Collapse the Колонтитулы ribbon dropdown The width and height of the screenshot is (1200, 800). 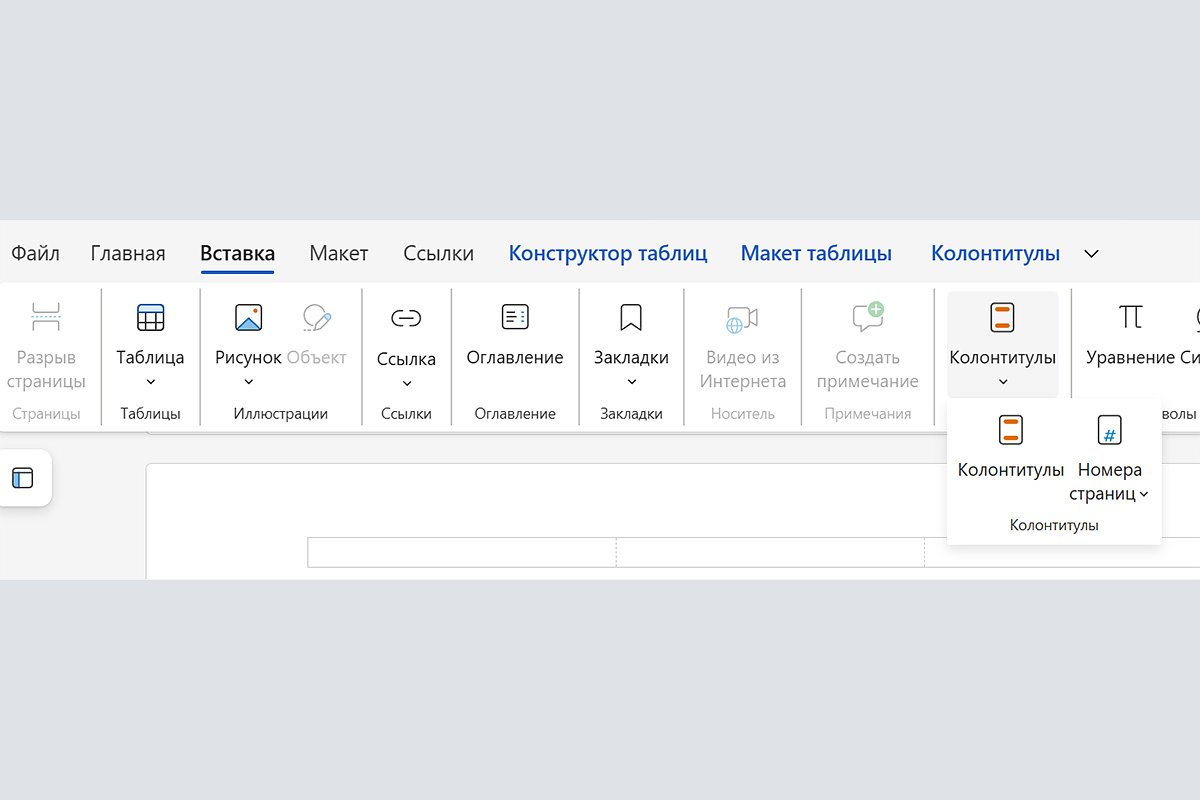(x=1002, y=382)
